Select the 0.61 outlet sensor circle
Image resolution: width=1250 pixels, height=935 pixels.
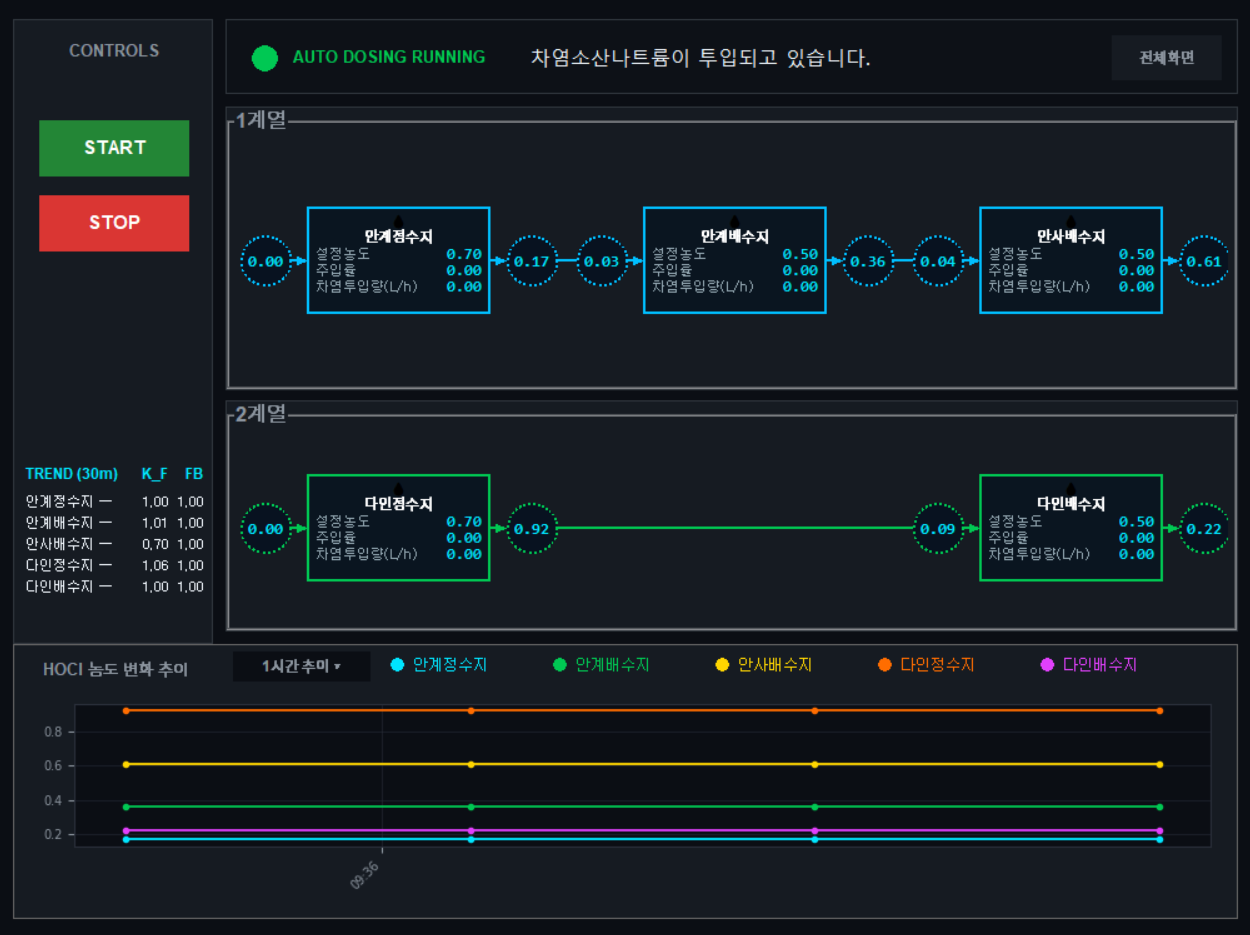tap(1205, 262)
